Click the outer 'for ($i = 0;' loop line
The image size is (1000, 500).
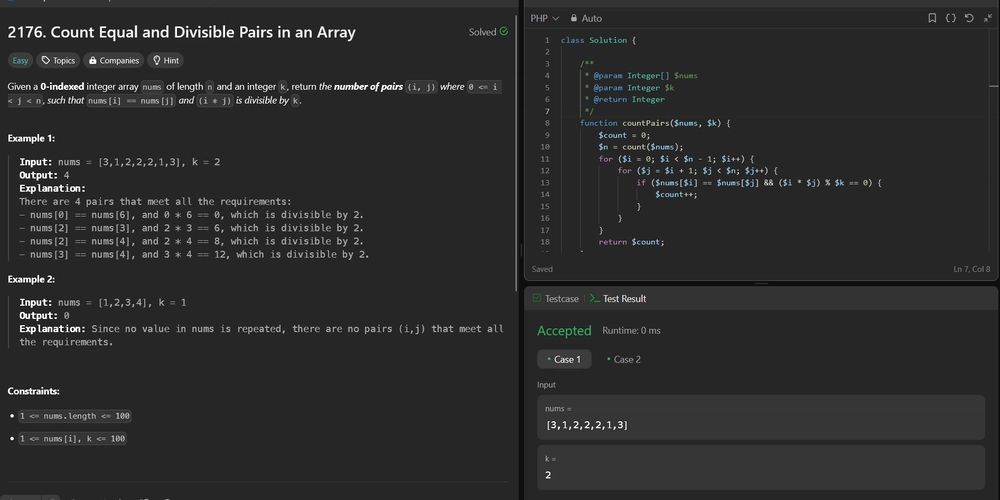[677, 159]
